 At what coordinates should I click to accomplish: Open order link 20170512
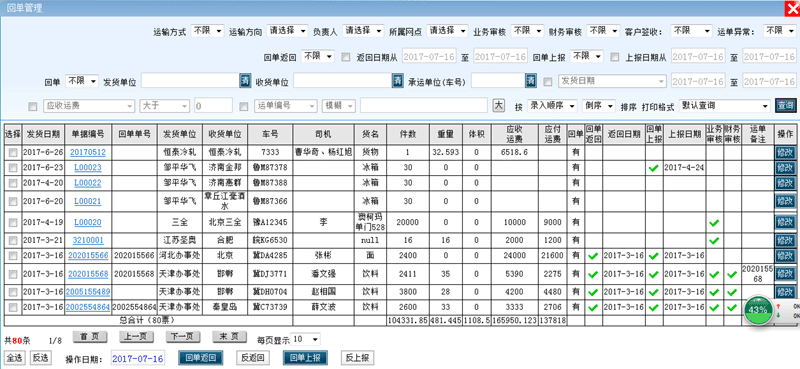click(88, 152)
